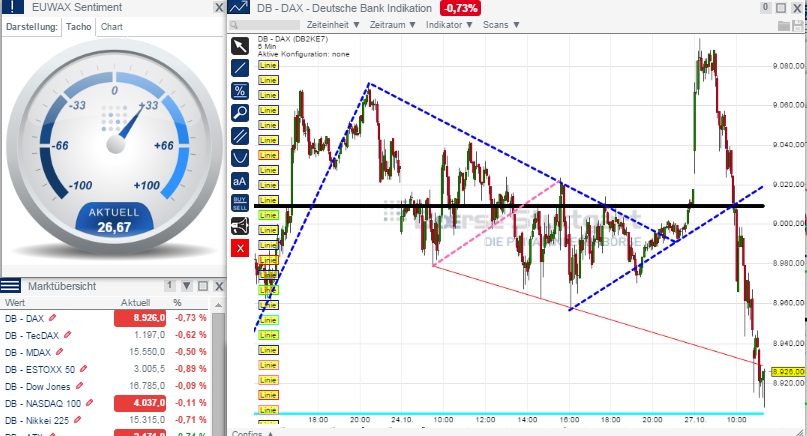This screenshot has width=807, height=436.
Task: Maximize the Marktübersicht panel
Action: (x=203, y=286)
